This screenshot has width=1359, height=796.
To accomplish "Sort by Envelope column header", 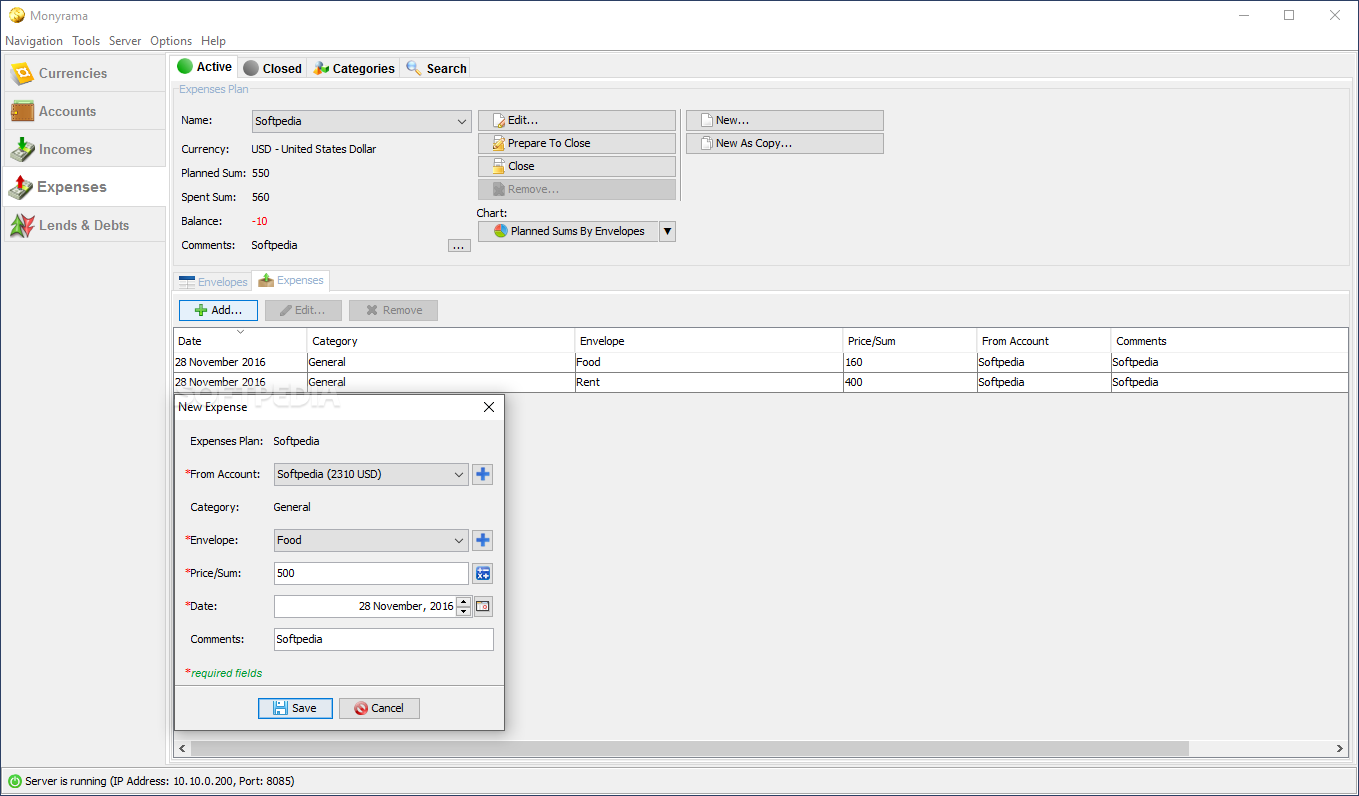I will point(709,341).
